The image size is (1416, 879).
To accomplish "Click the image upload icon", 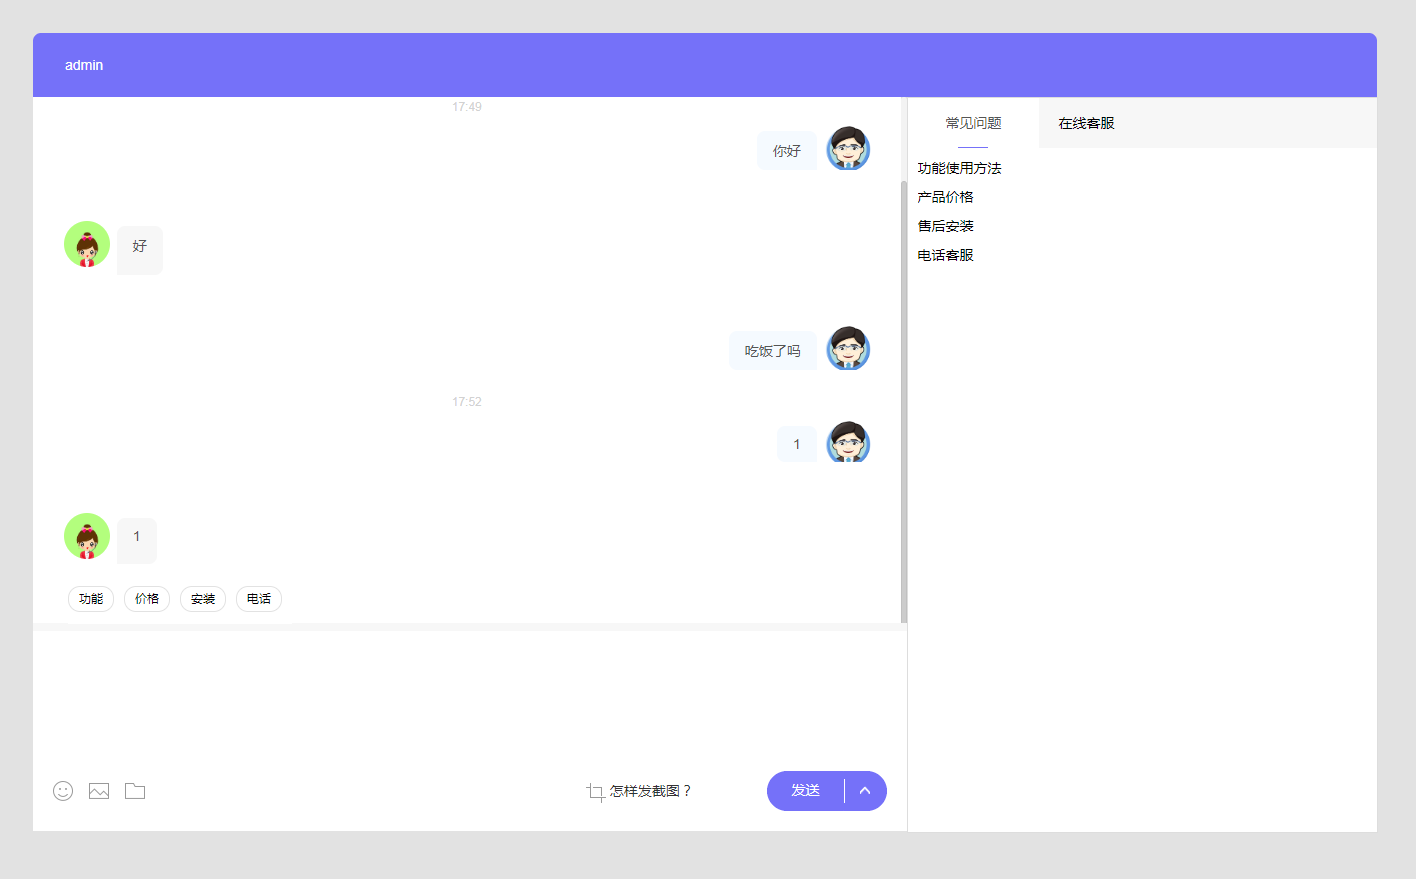I will [x=99, y=791].
